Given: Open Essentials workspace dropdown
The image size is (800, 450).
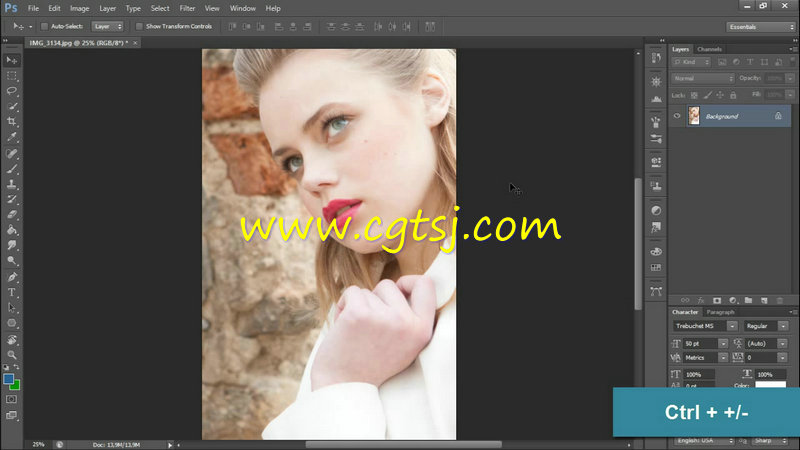Looking at the screenshot, I should (x=760, y=27).
